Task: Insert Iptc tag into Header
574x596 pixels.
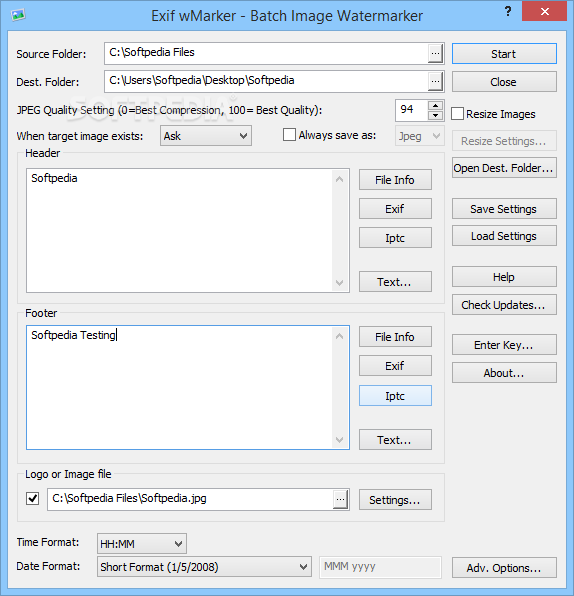Action: (395, 238)
